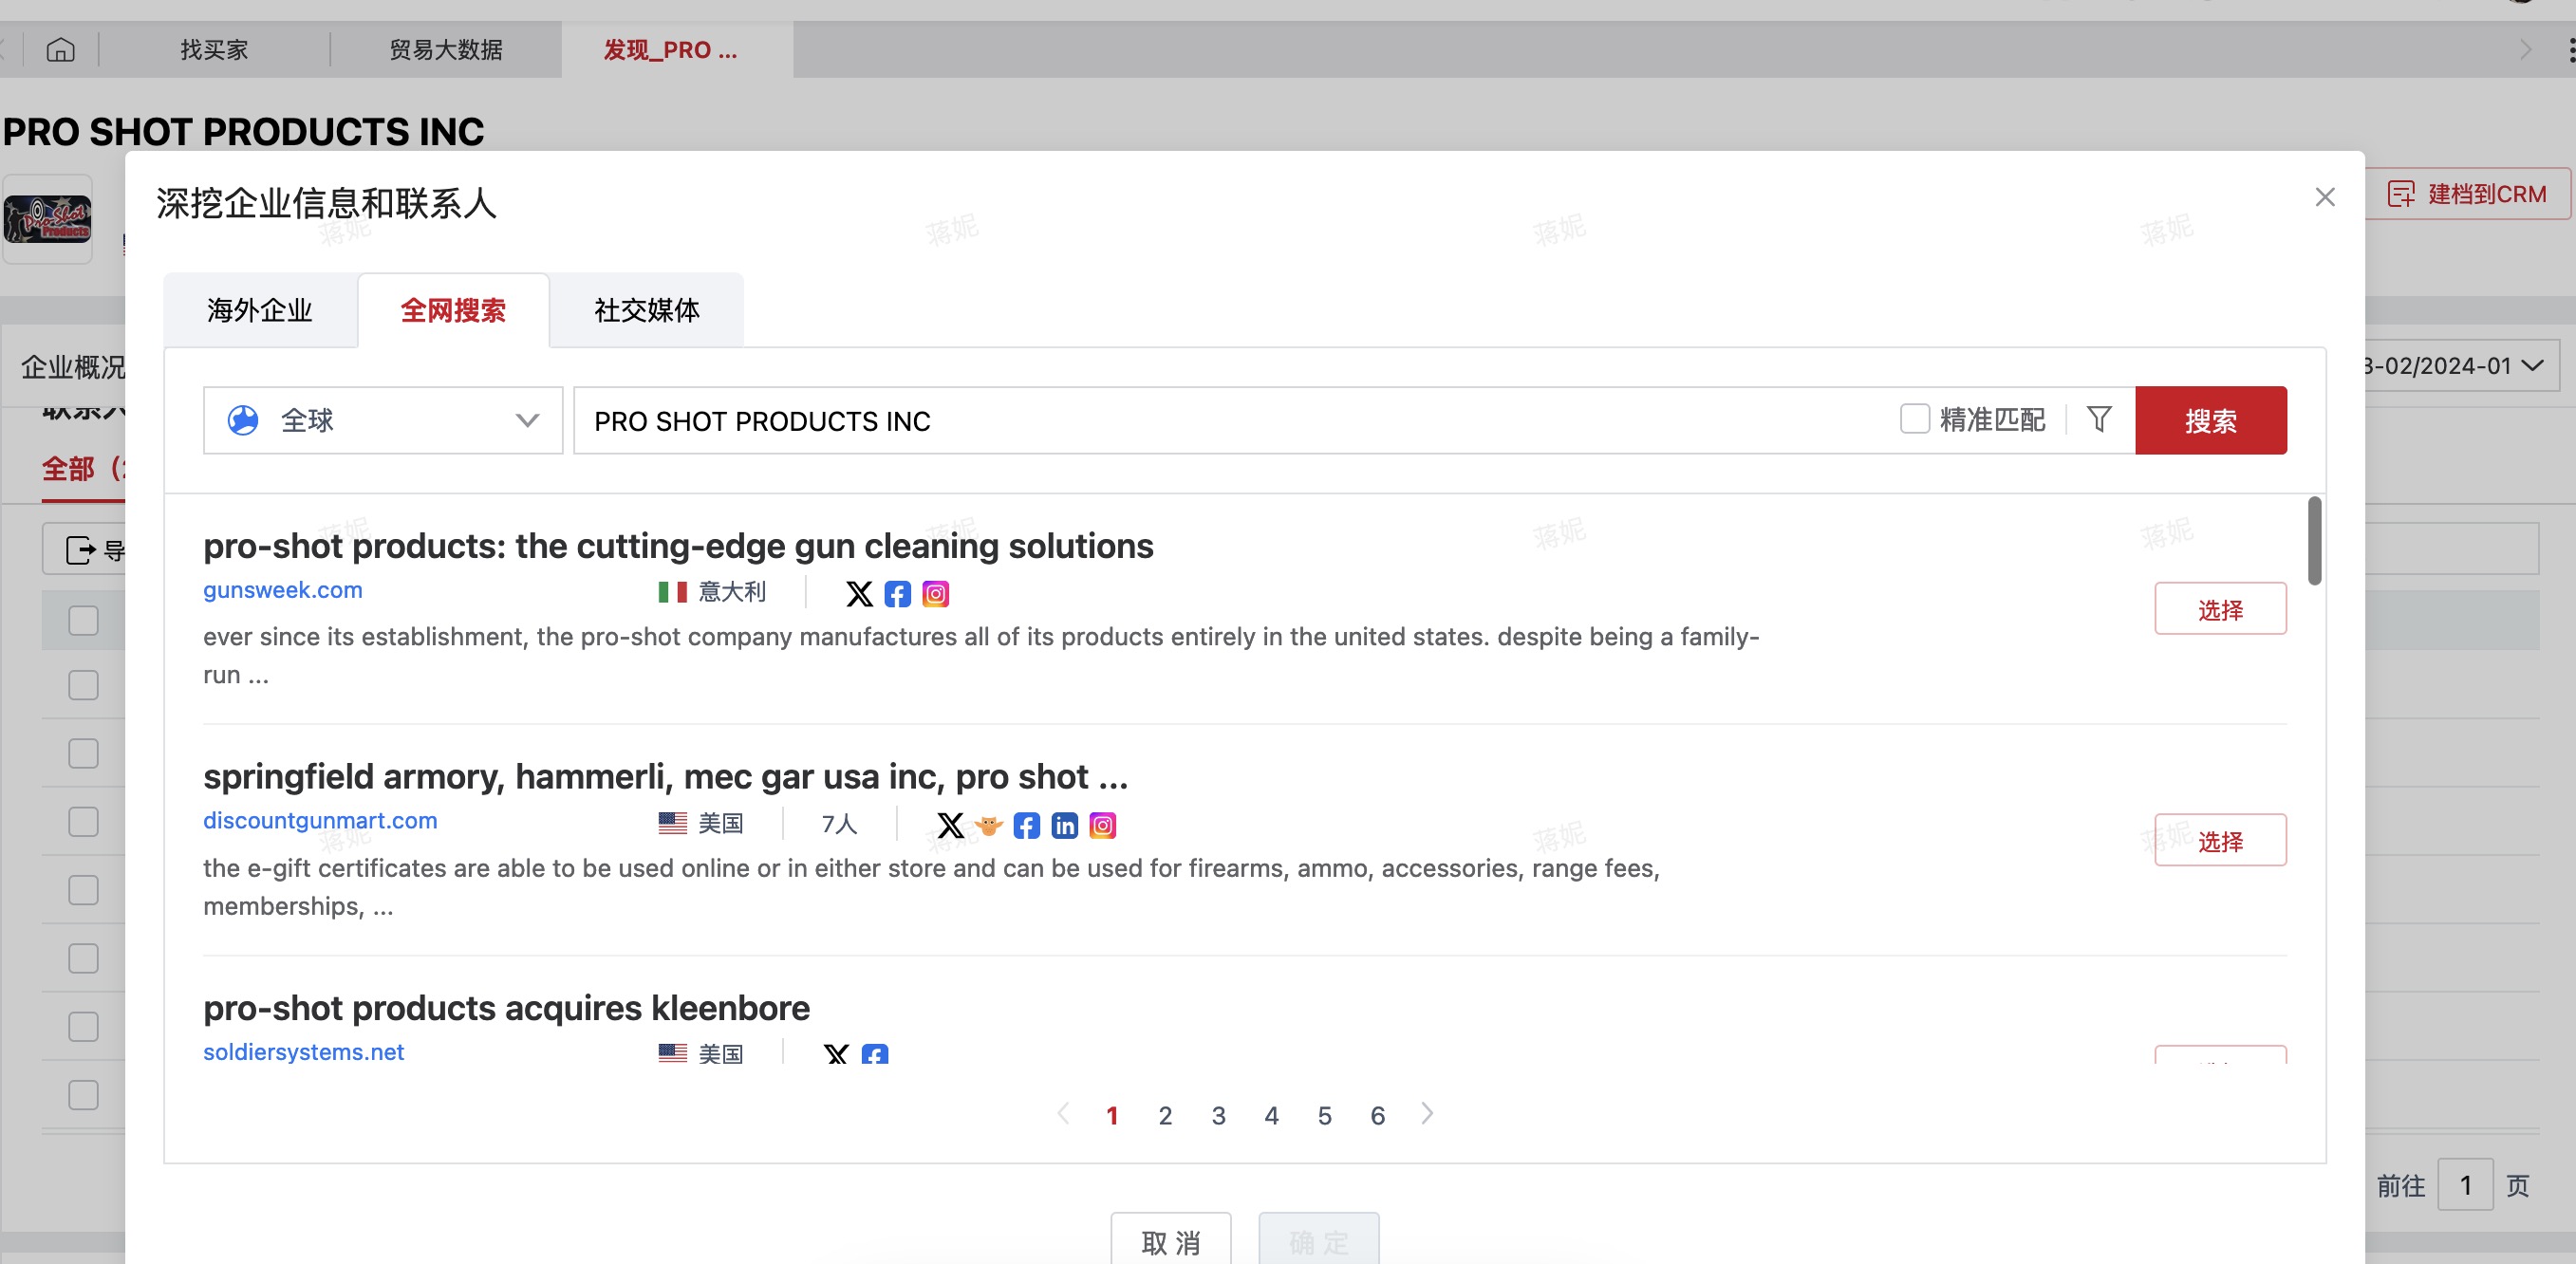Screen dimensions: 2576x1264
Task: Open discountgunmart.com Facebook icon
Action: click(x=1026, y=825)
